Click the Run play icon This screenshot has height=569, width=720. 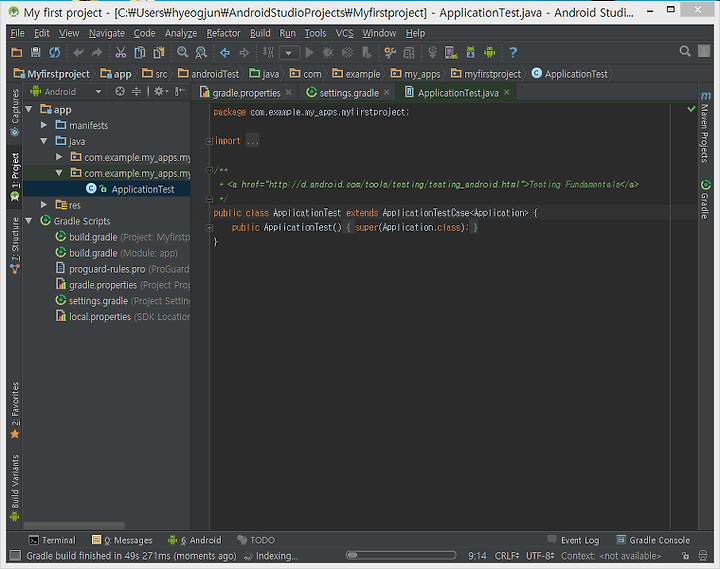[309, 52]
